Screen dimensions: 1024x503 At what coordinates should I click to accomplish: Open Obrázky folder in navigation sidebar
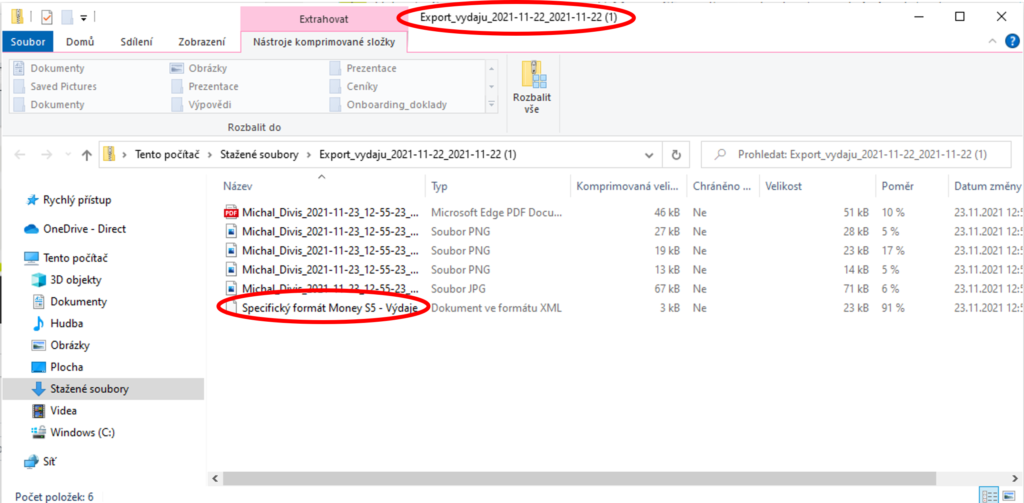click(70, 345)
